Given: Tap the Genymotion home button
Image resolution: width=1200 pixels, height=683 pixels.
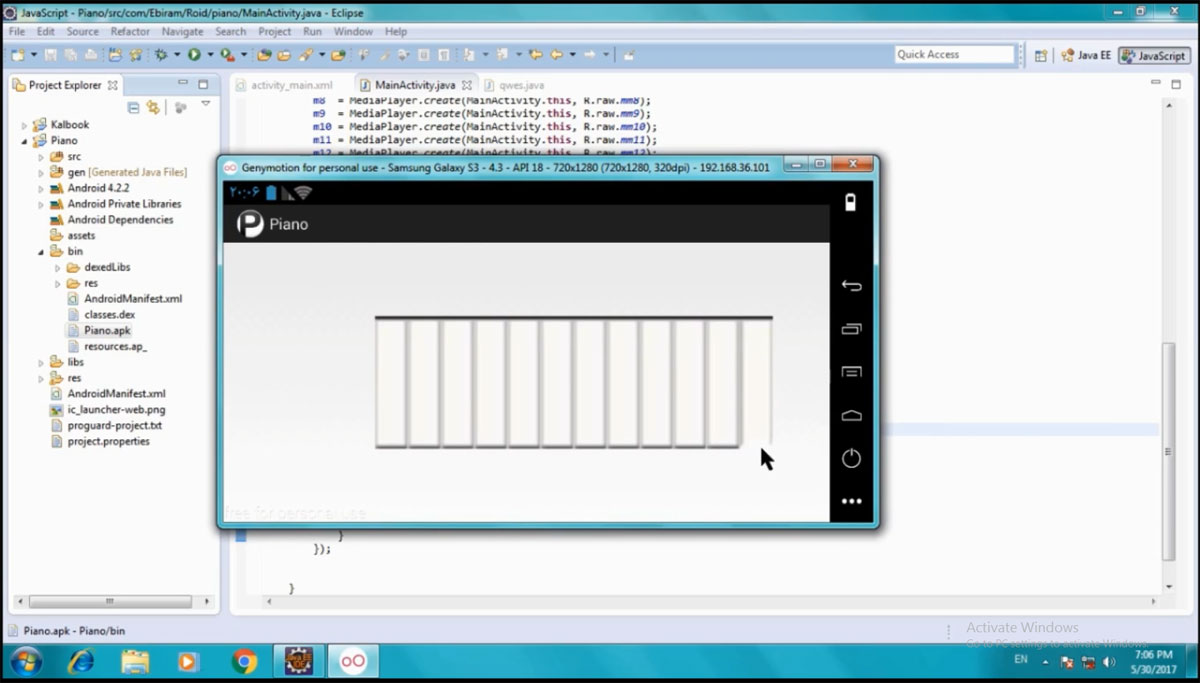Looking at the screenshot, I should point(851,415).
